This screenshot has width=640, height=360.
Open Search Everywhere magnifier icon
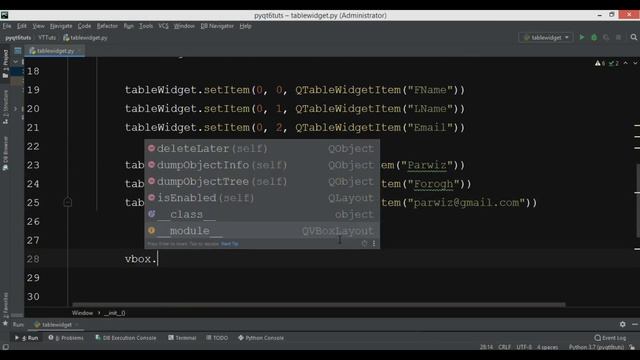(x=633, y=37)
